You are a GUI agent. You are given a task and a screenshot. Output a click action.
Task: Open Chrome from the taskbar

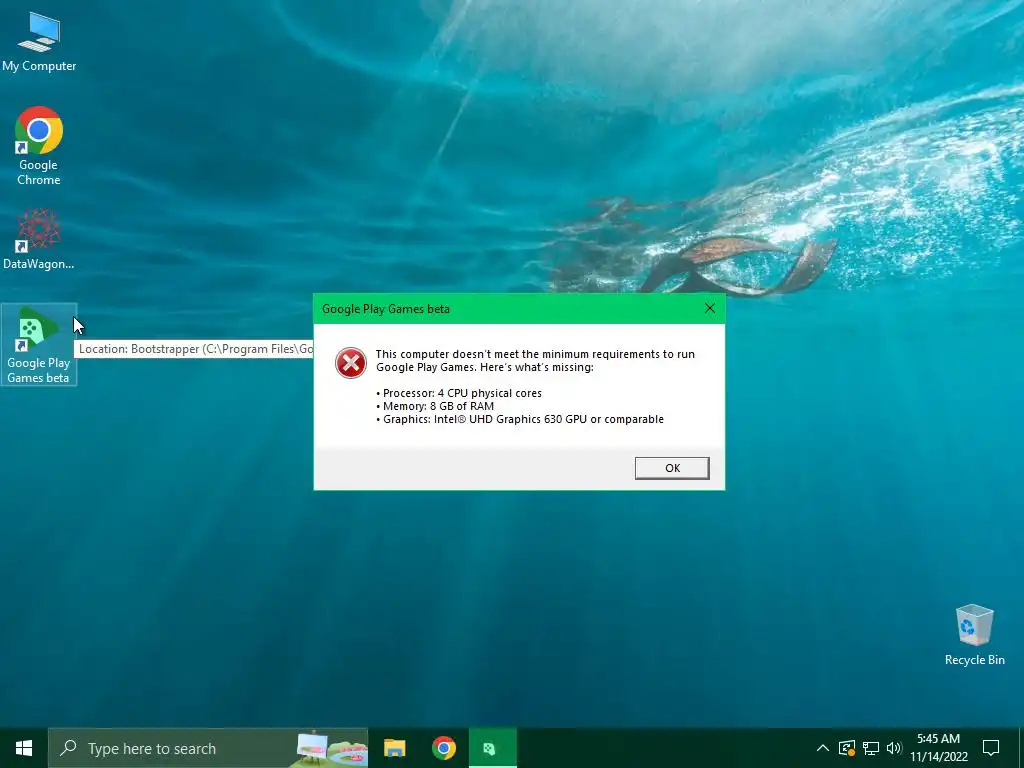click(x=443, y=748)
